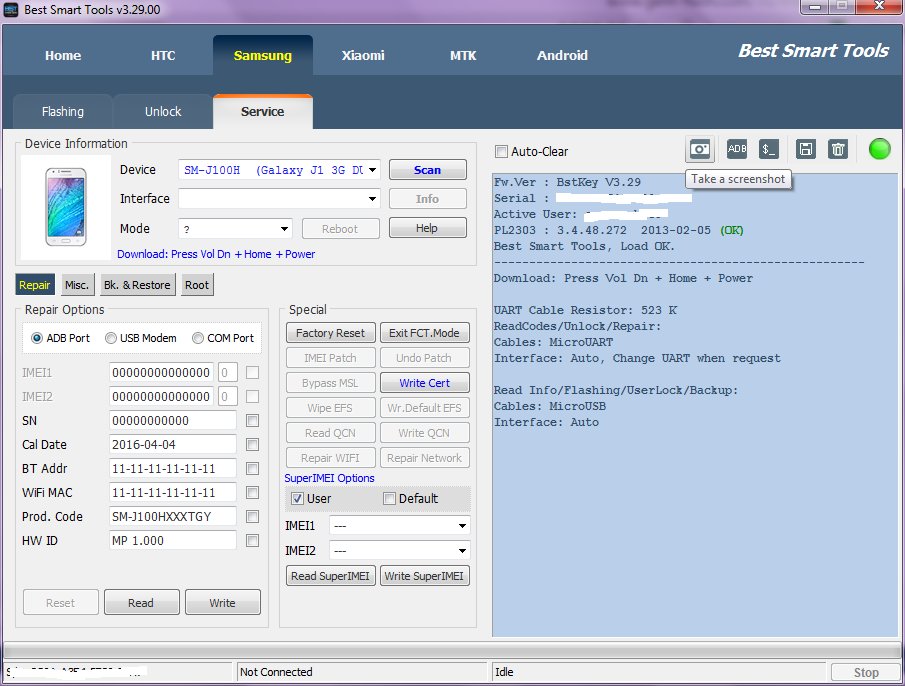The width and height of the screenshot is (905, 686).
Task: Tick the IMEI1 row checkbox
Action: 252,373
